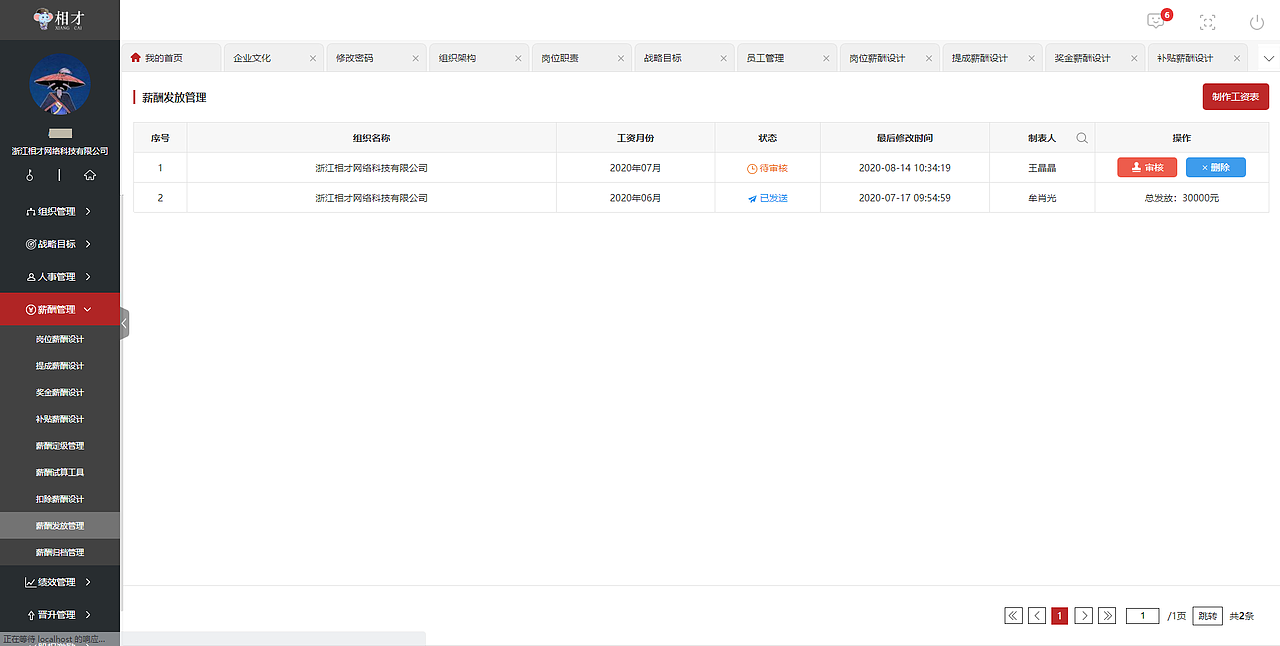The height and width of the screenshot is (646, 1280).
Task: Click the home icon in the sidebar
Action: tap(90, 175)
